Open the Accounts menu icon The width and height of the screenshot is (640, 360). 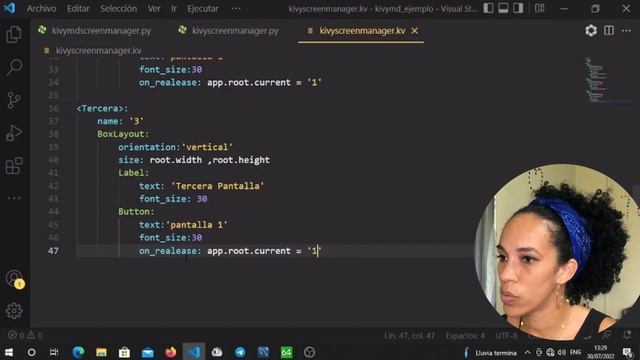[15, 279]
